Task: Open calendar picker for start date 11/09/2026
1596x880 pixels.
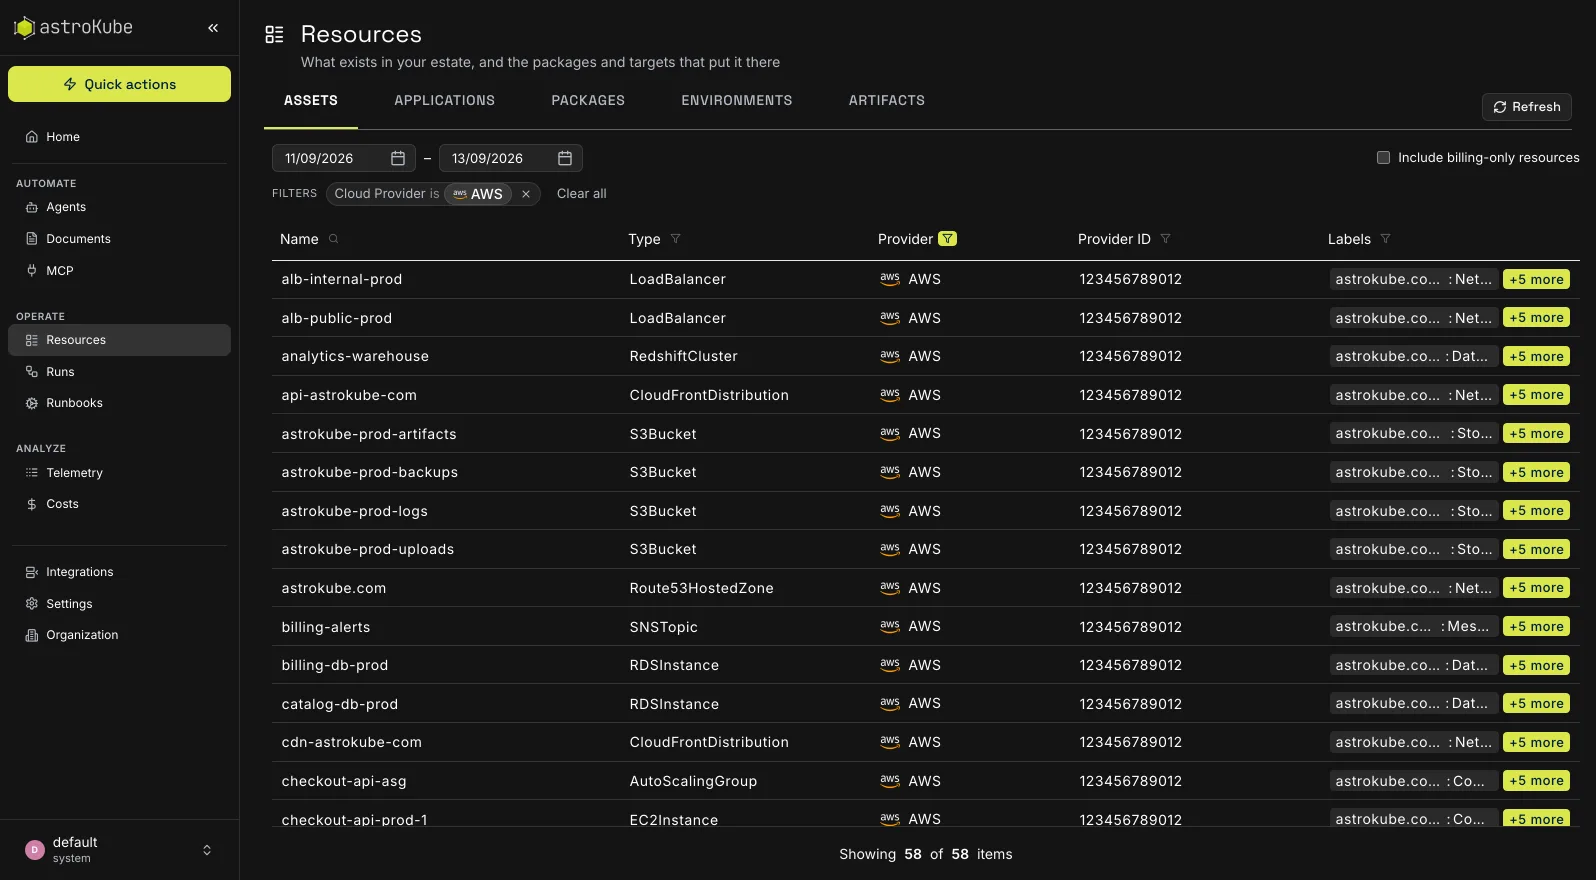Action: 397,158
